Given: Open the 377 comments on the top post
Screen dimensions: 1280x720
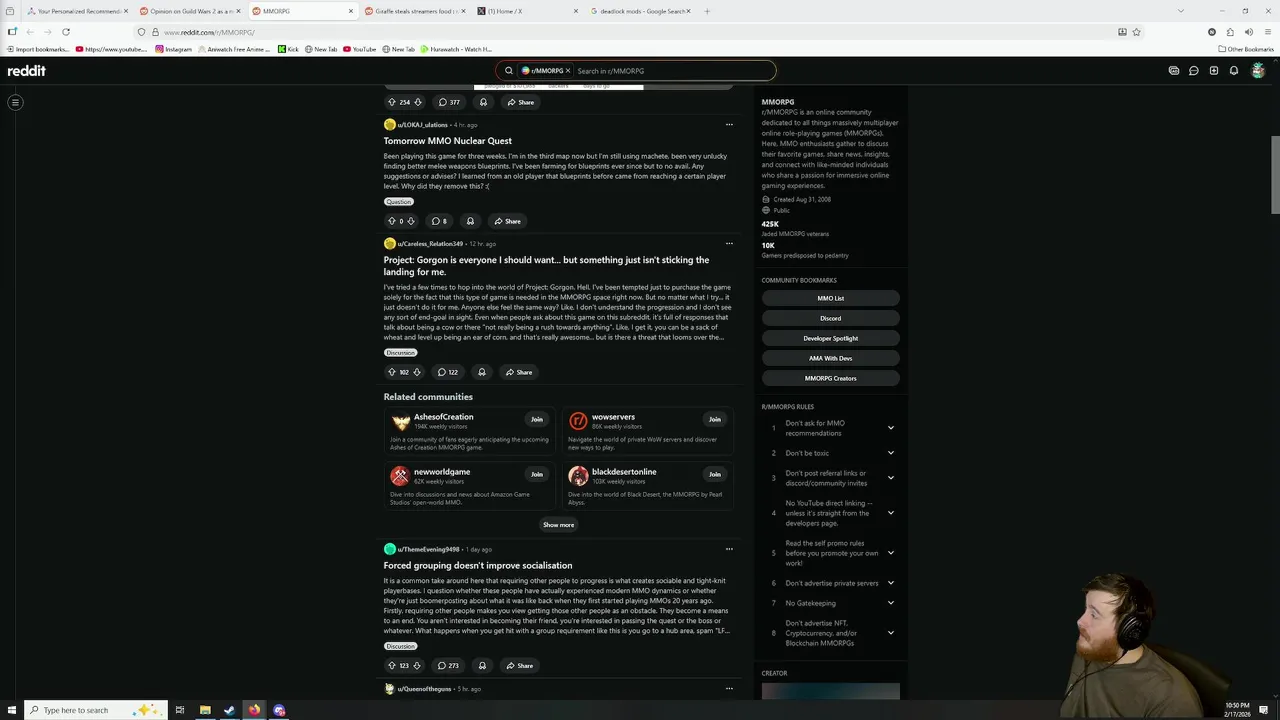Looking at the screenshot, I should click(449, 102).
